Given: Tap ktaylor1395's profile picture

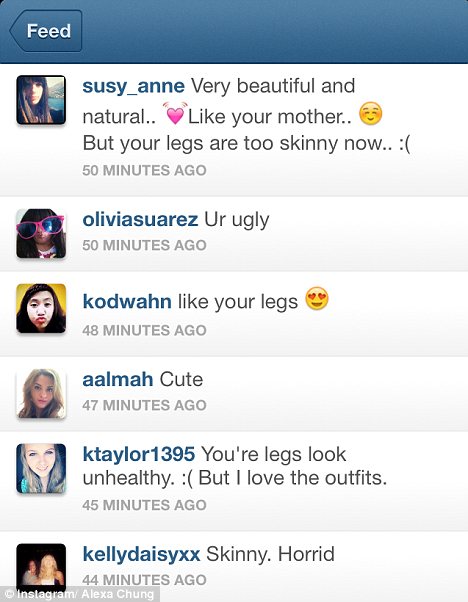Looking at the screenshot, I should [x=41, y=468].
